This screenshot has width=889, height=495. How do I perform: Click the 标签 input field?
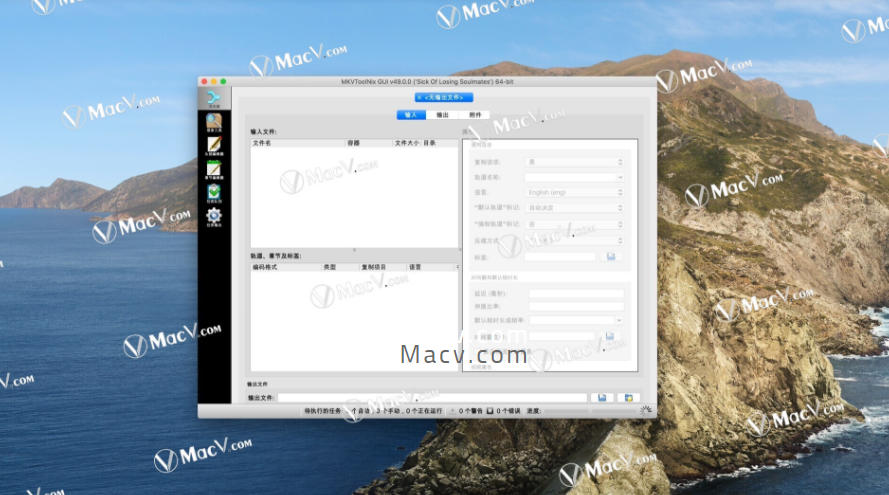[x=560, y=257]
